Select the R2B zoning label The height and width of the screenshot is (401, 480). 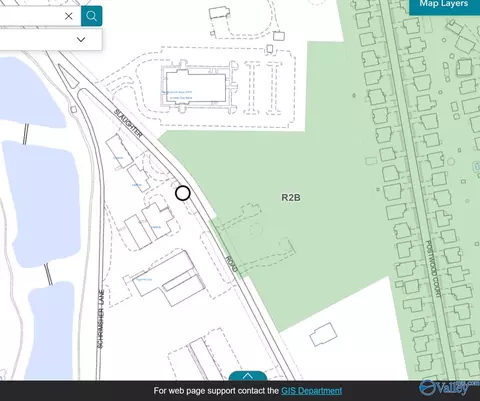[x=291, y=198]
